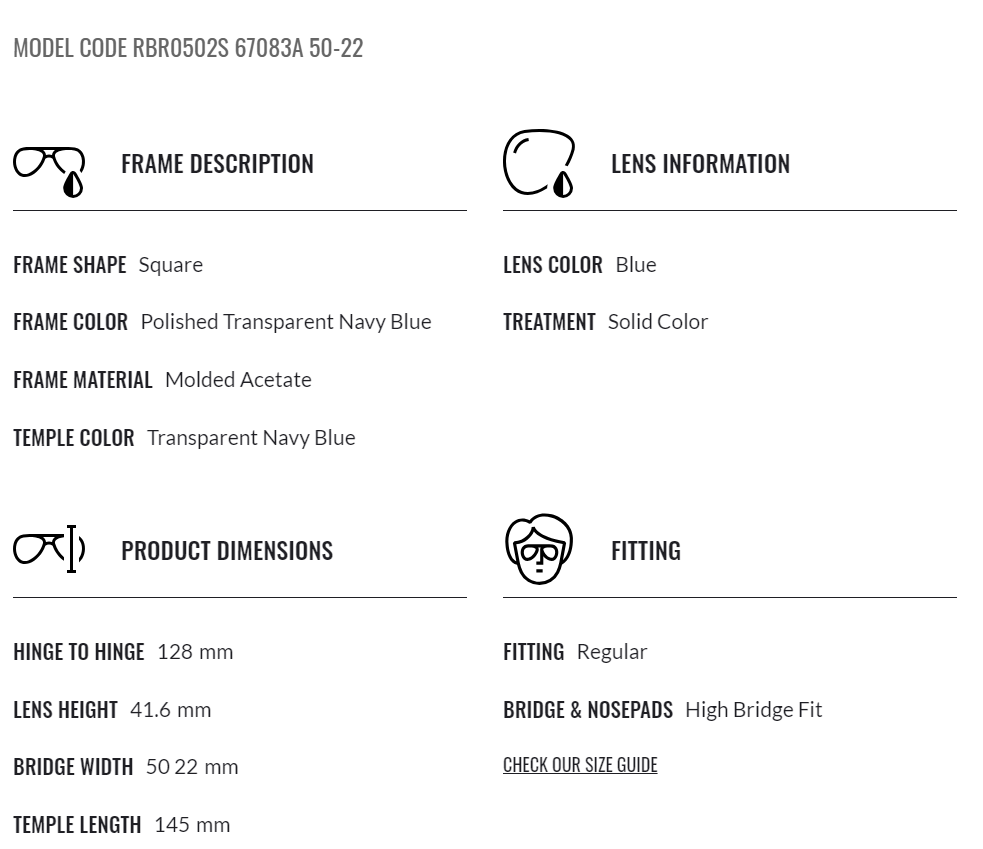Open the Check Our Size Guide link
This screenshot has height=849, width=983.
(x=580, y=765)
